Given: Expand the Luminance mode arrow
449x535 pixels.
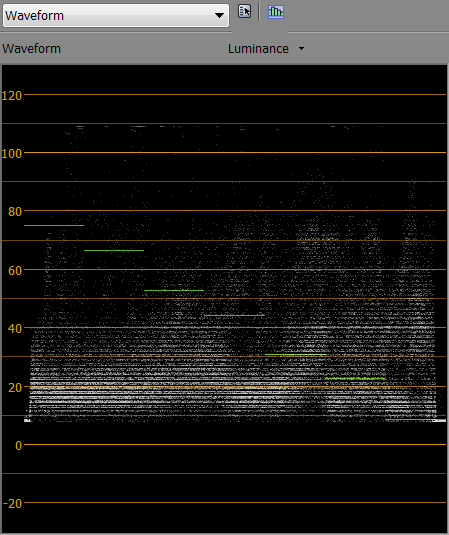Looking at the screenshot, I should (301, 49).
